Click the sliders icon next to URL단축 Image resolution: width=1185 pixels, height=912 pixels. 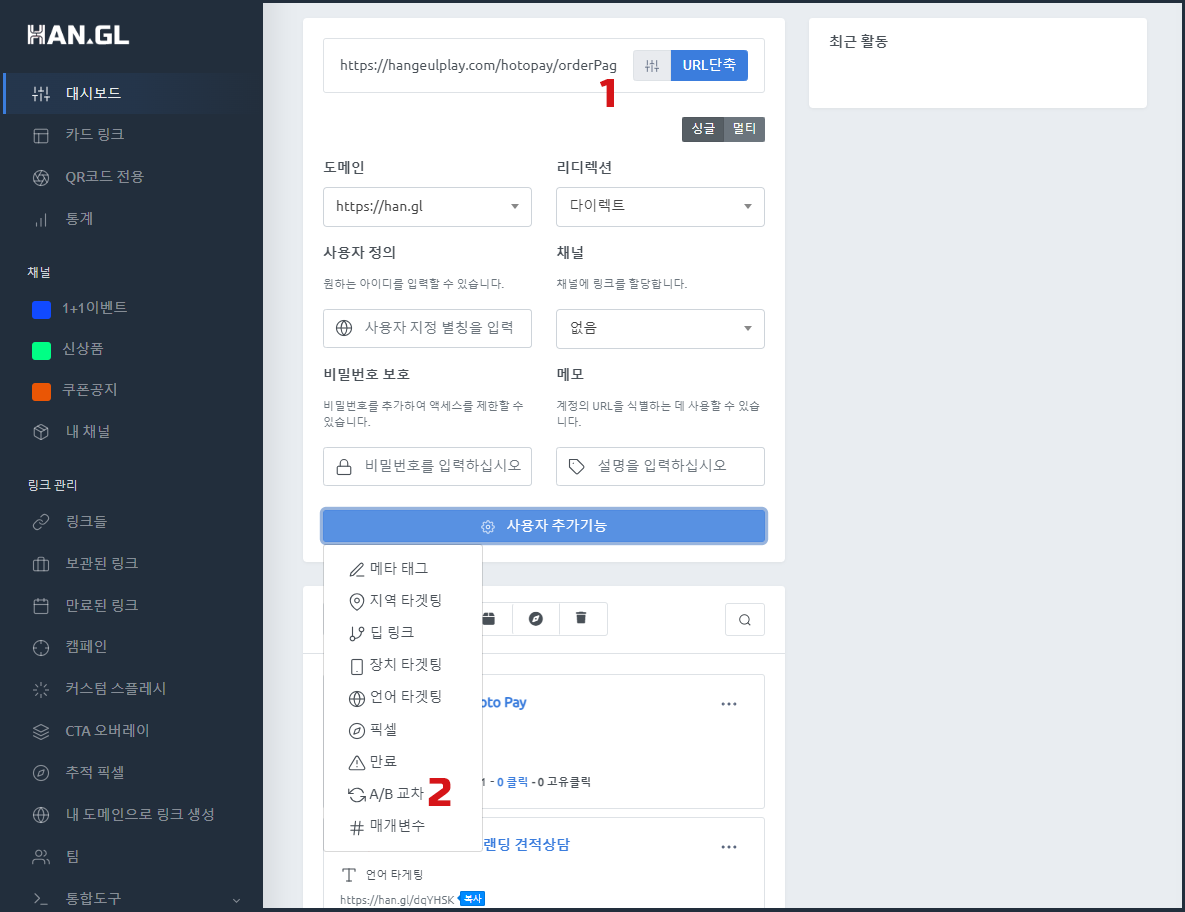coord(651,66)
